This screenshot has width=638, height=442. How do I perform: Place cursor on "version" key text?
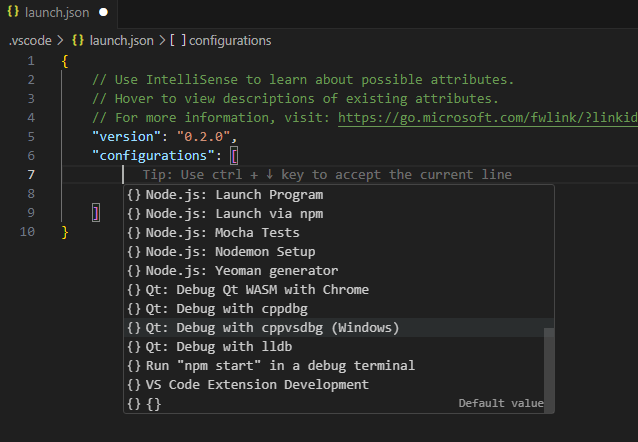point(127,137)
